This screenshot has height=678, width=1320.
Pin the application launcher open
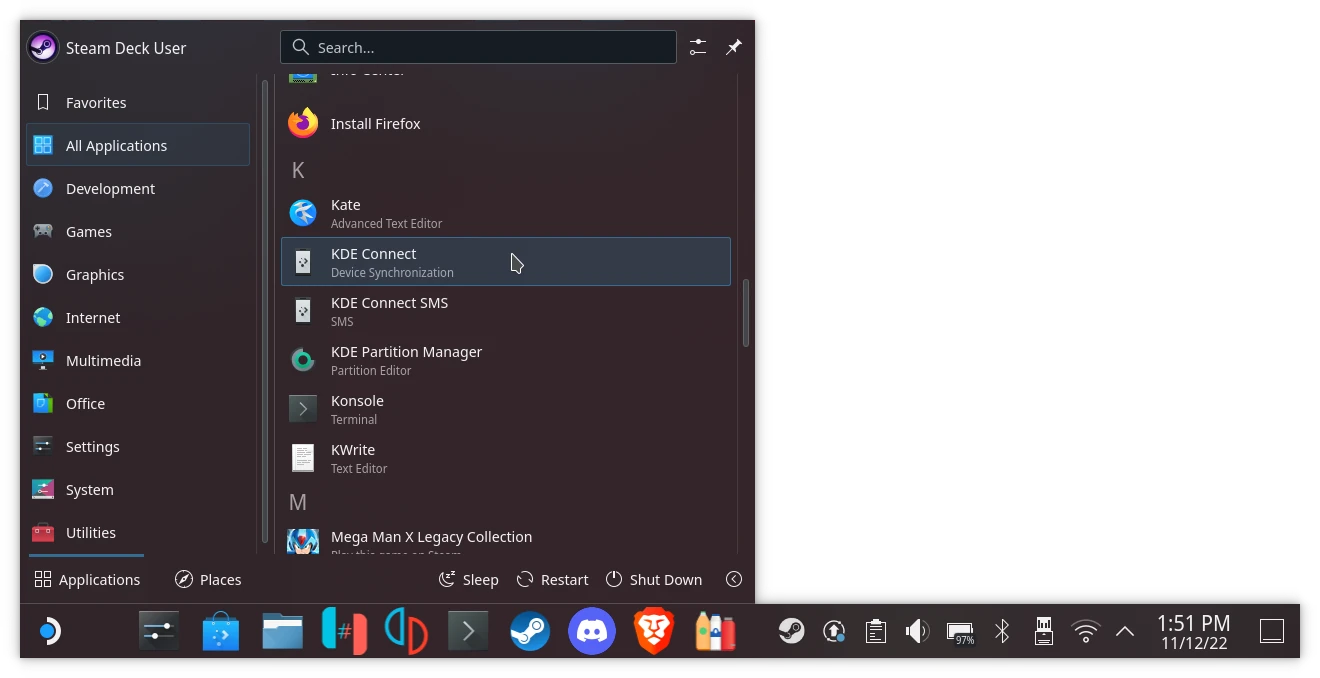click(734, 47)
